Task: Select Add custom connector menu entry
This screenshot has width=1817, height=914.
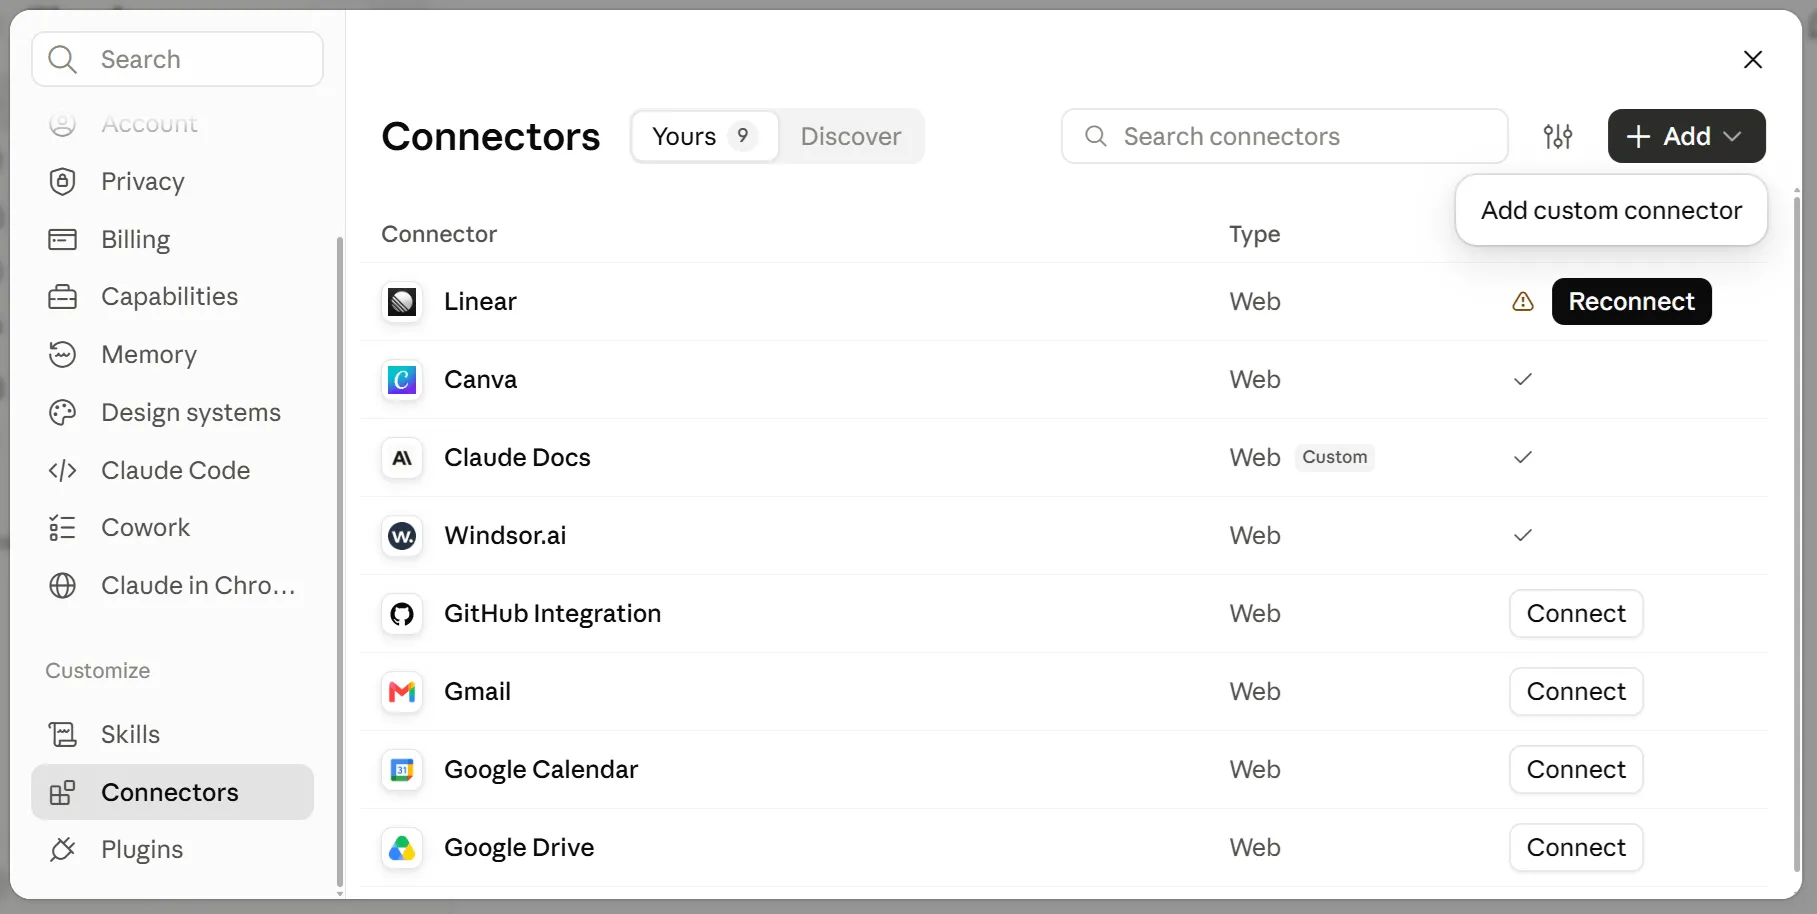Action: tap(1611, 210)
